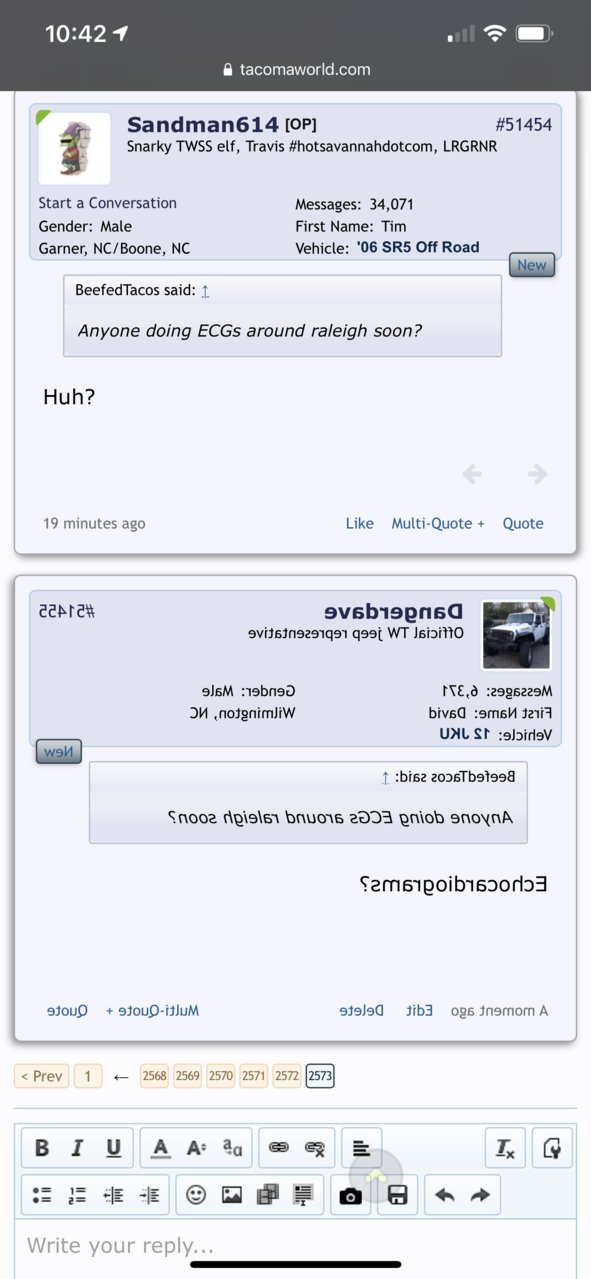Toggle italic formatting in reply editor
The width and height of the screenshot is (591, 1279).
tap(78, 1148)
